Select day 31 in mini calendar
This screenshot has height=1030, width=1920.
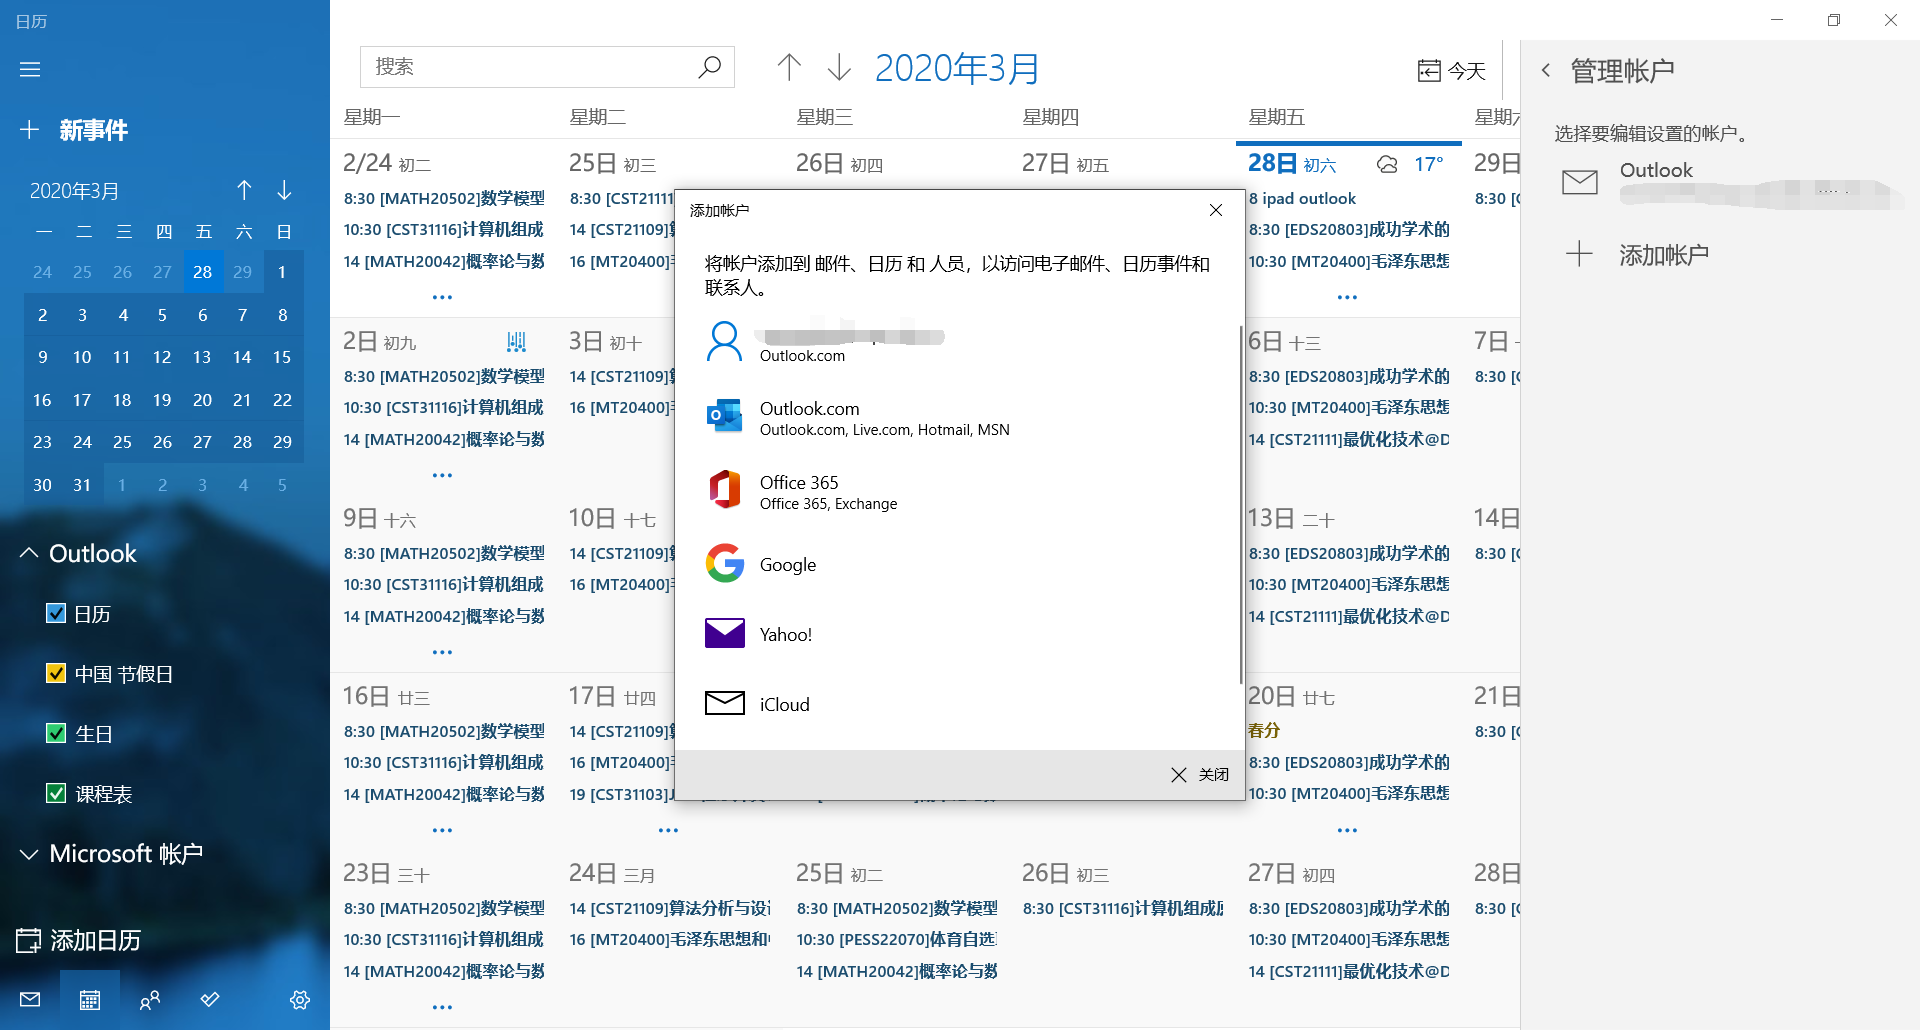tap(82, 485)
